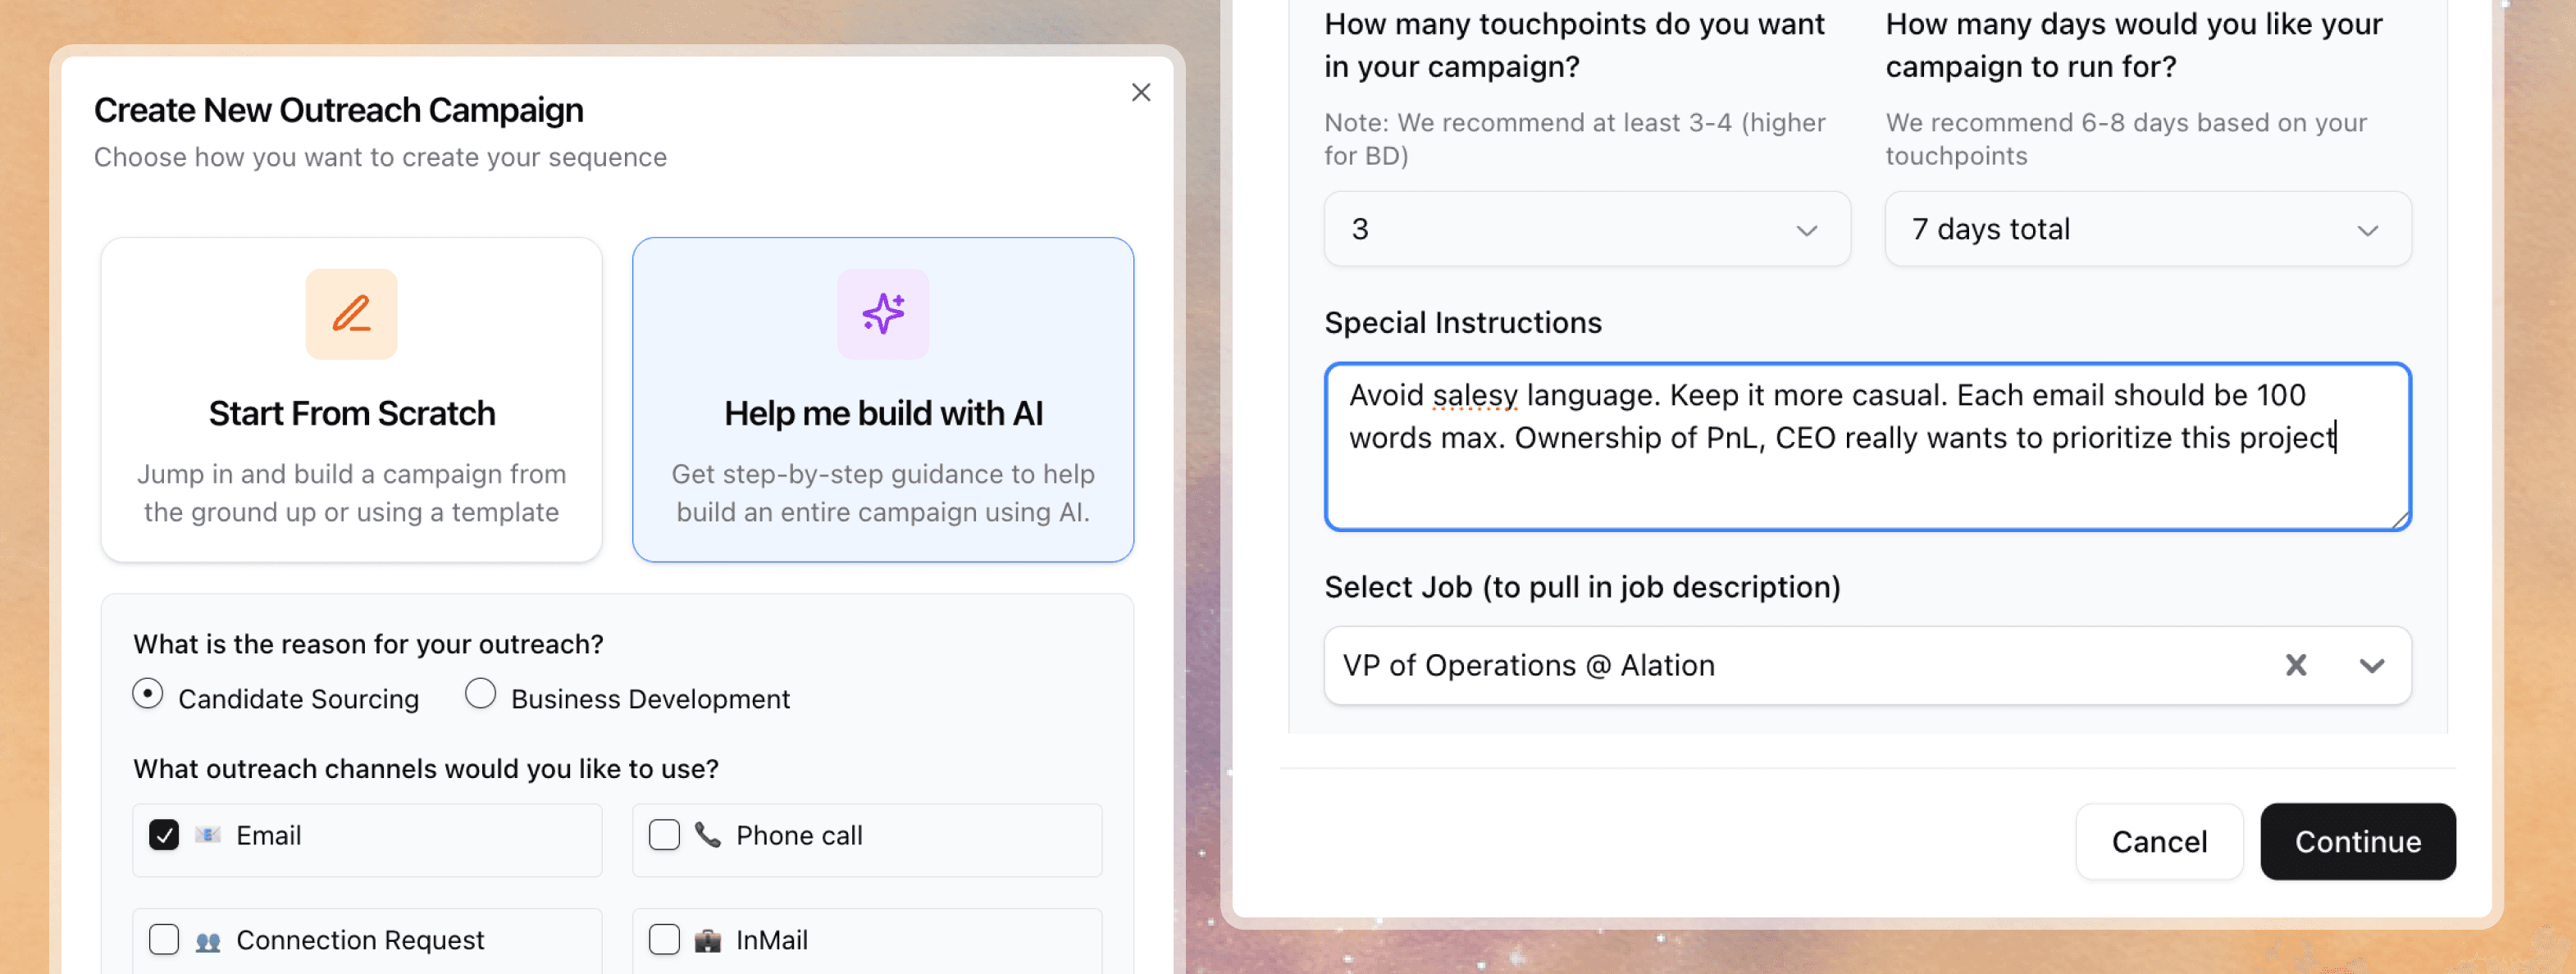
Task: Click the 'Choose how you want to create your sequence' text
Action: [380, 158]
